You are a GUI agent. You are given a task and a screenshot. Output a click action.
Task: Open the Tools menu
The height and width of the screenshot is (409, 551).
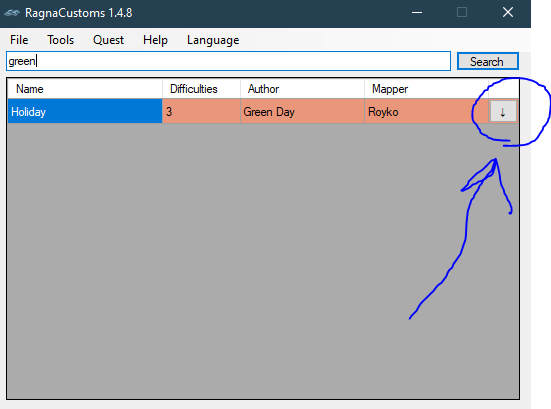(60, 40)
